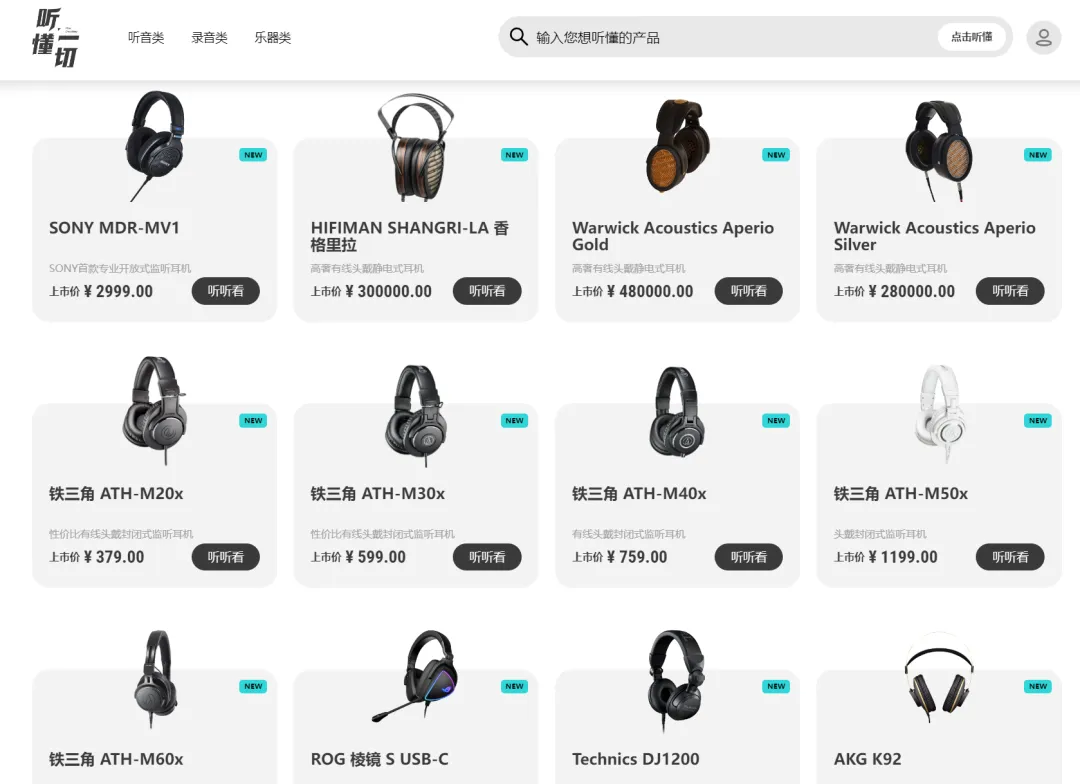The width and height of the screenshot is (1080, 784).
Task: Open the white ATH-M50x headphone image
Action: tap(939, 414)
